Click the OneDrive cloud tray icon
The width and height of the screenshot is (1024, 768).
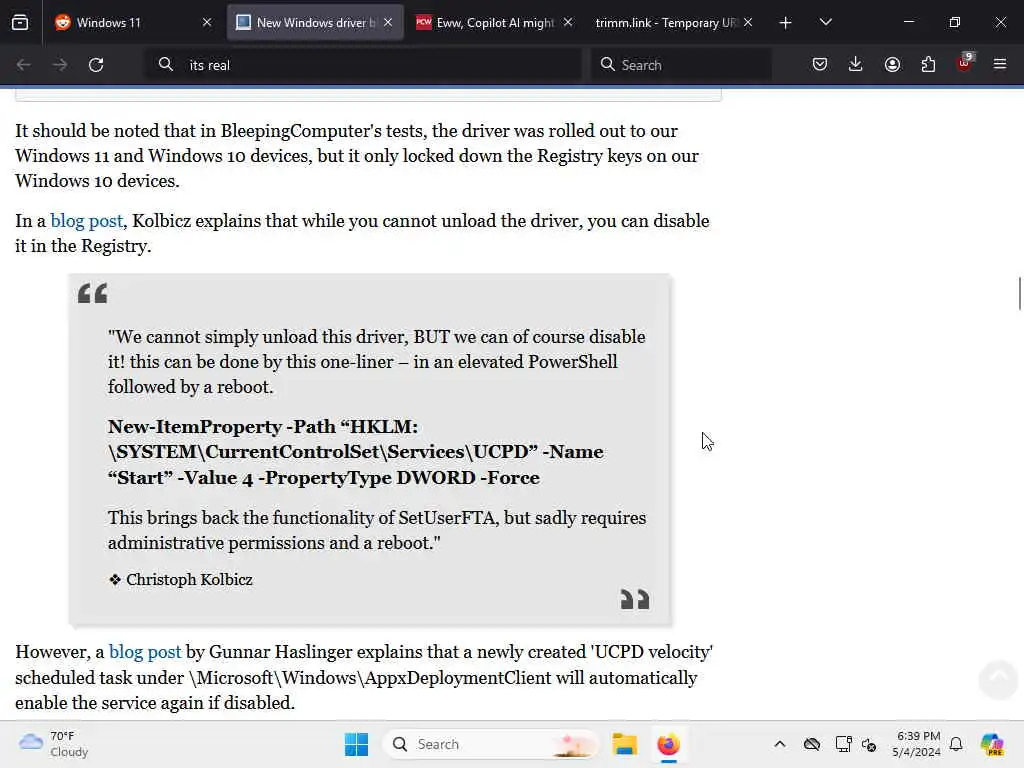(x=812, y=744)
